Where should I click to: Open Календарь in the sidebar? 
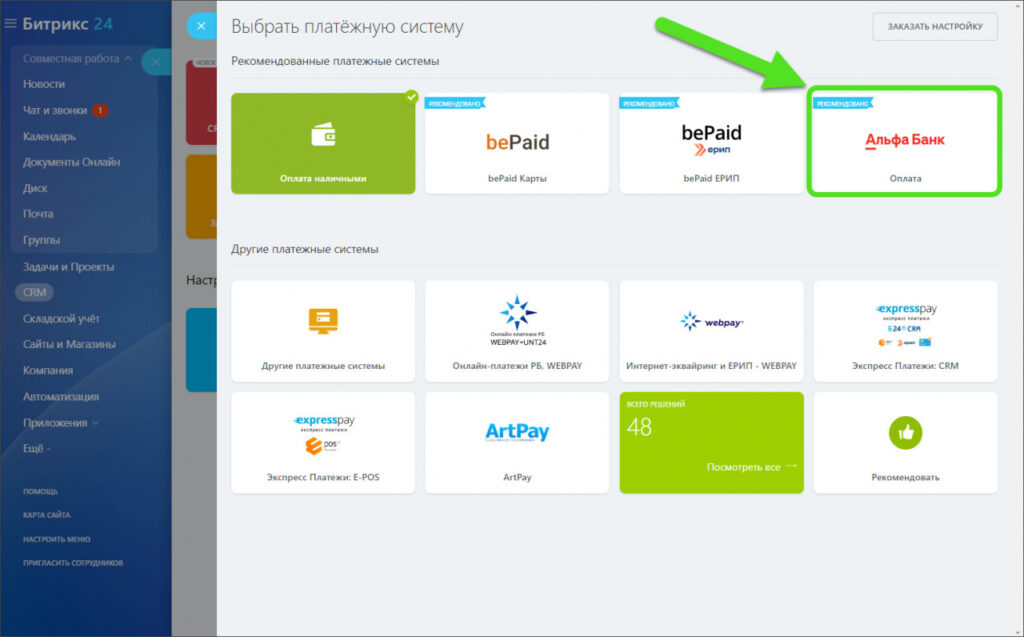click(x=49, y=136)
